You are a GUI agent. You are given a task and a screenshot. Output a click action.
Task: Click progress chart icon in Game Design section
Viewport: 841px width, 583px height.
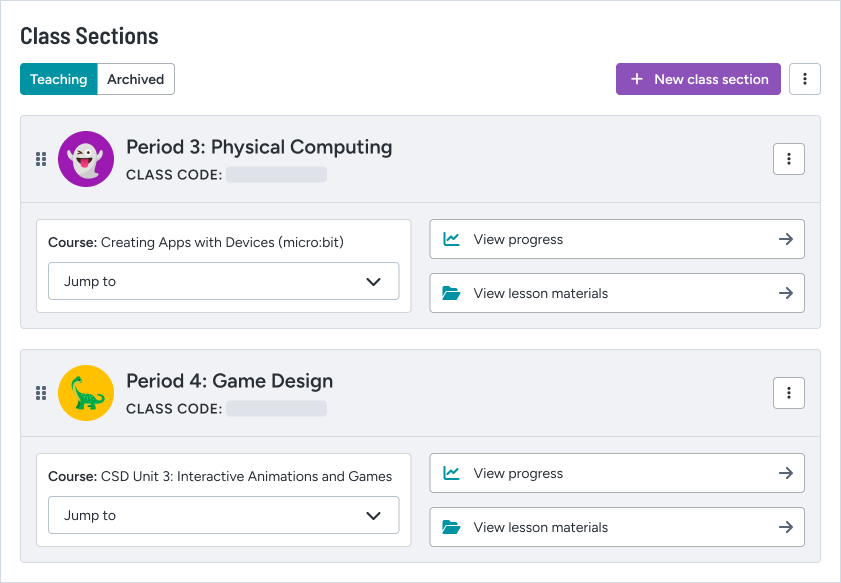coord(451,473)
